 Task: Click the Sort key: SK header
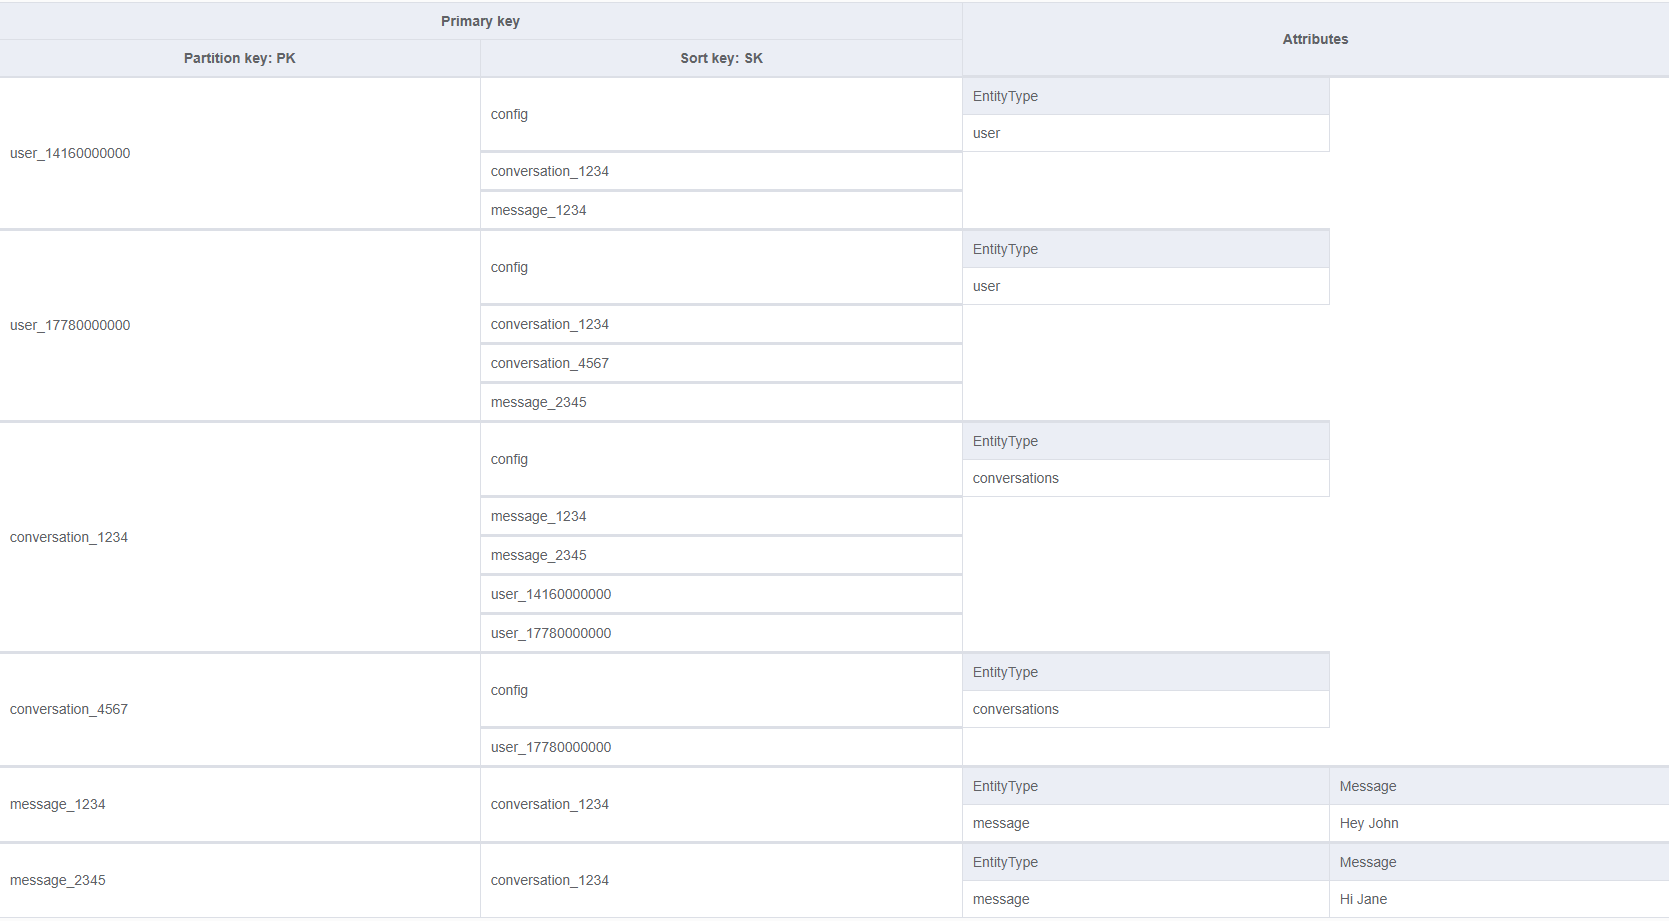pos(721,58)
